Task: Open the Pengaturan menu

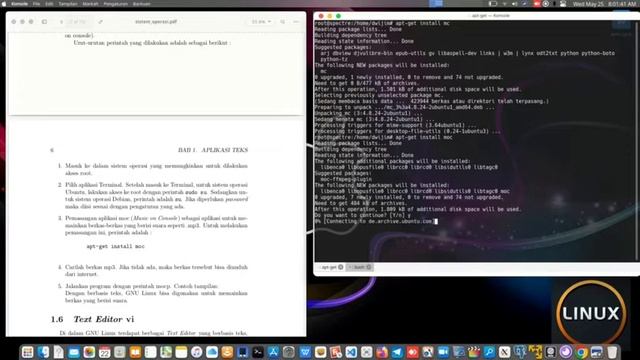Action: (x=116, y=4)
